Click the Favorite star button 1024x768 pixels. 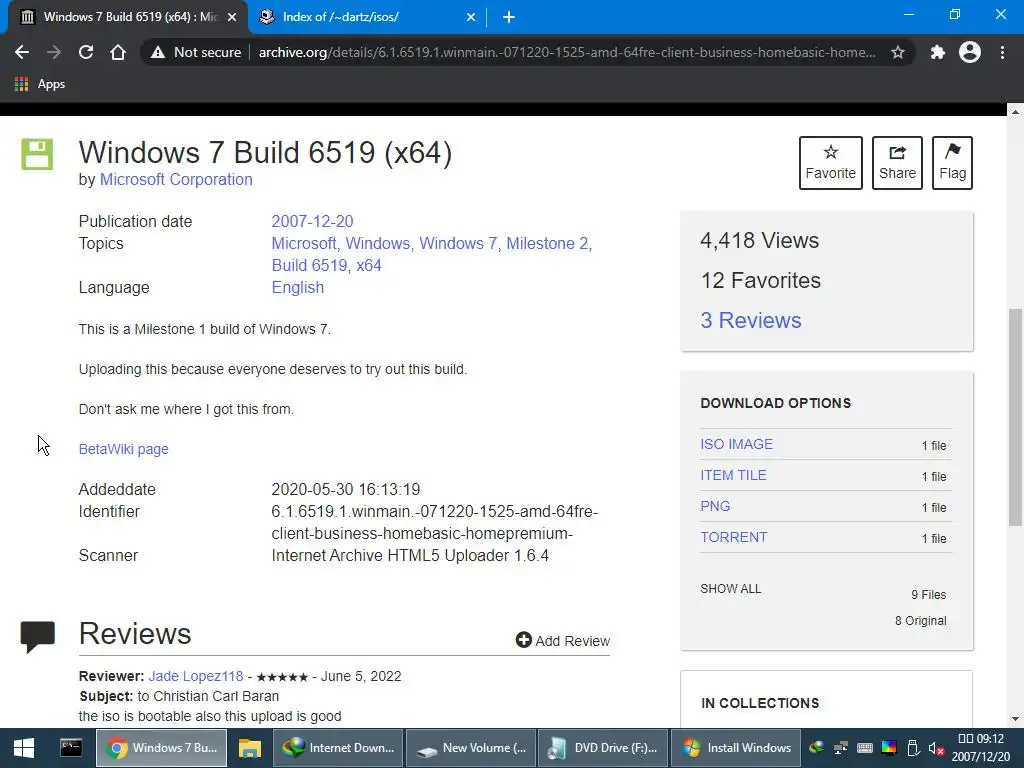pos(831,163)
